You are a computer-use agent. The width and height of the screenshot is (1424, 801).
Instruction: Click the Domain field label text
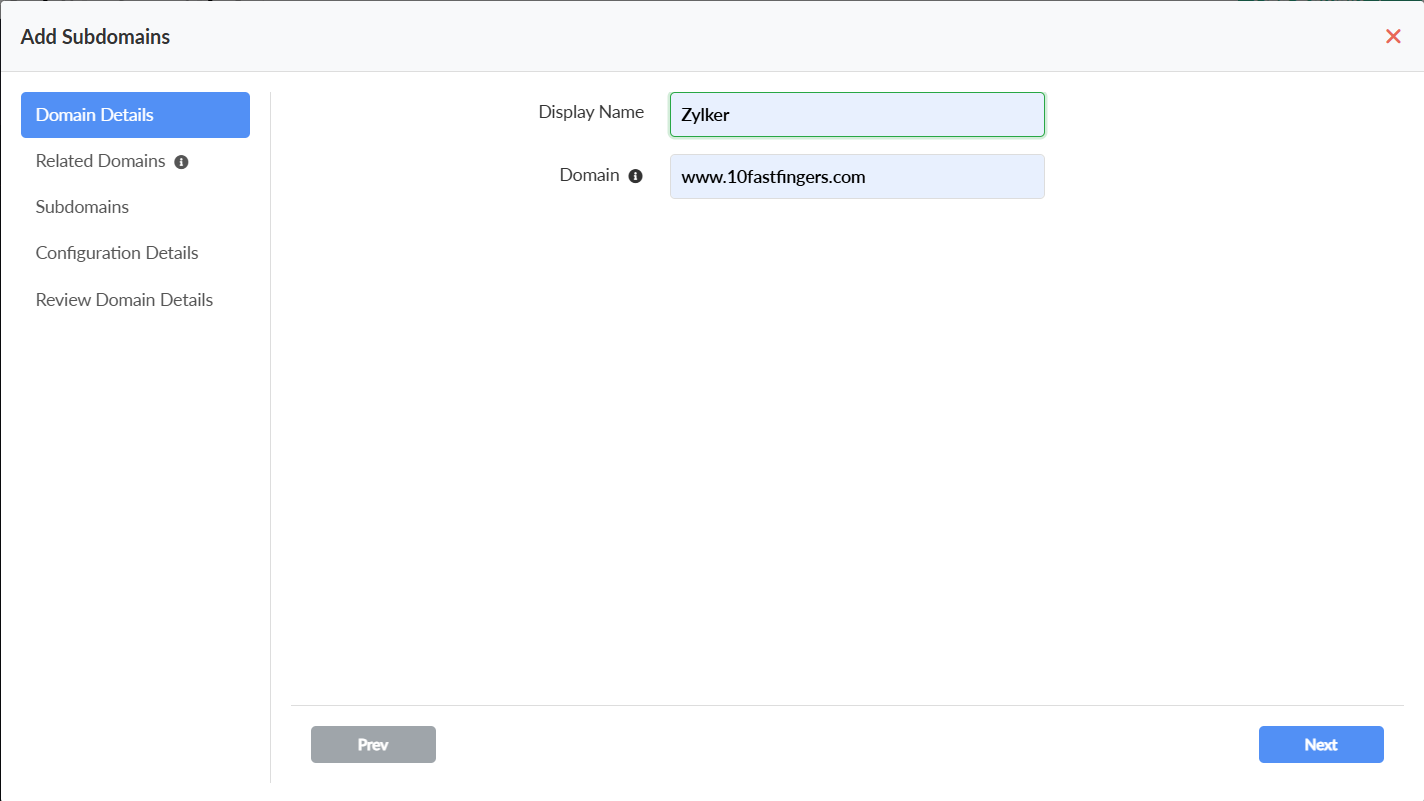point(589,175)
